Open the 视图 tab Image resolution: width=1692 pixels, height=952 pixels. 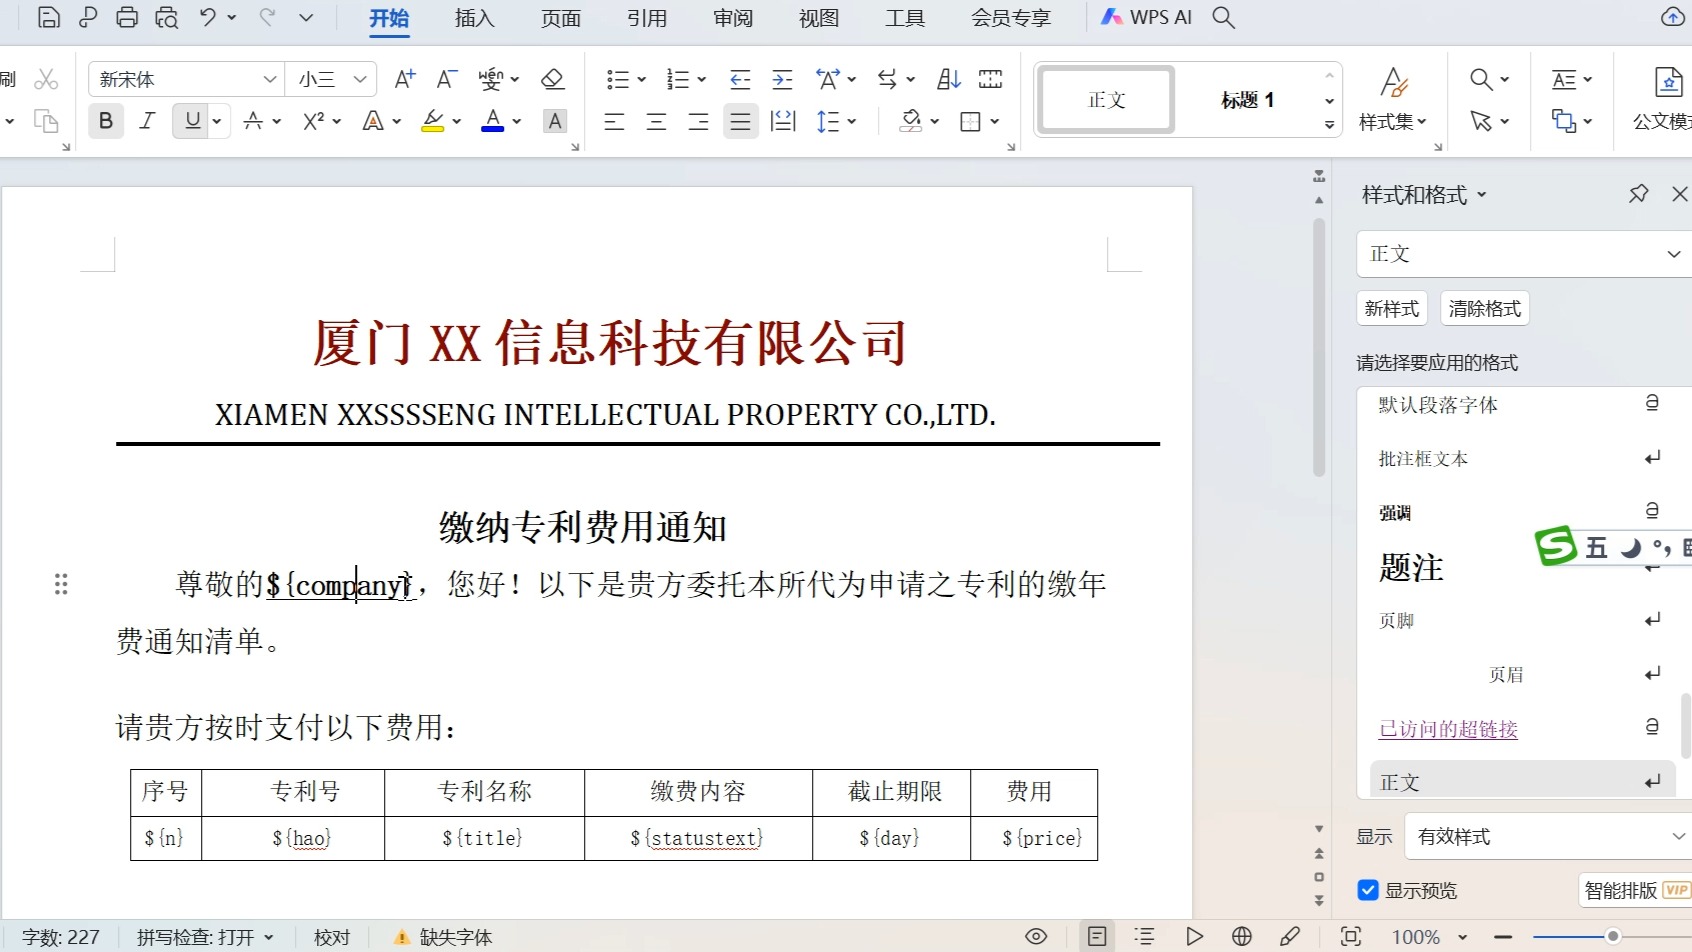[818, 18]
